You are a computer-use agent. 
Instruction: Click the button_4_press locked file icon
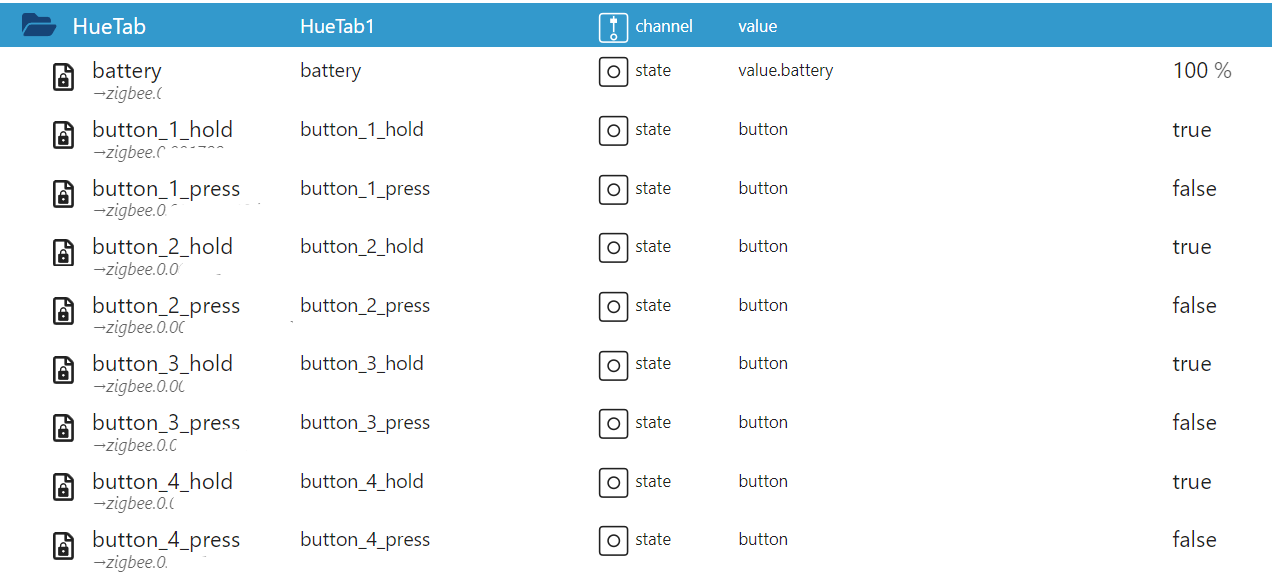click(63, 546)
